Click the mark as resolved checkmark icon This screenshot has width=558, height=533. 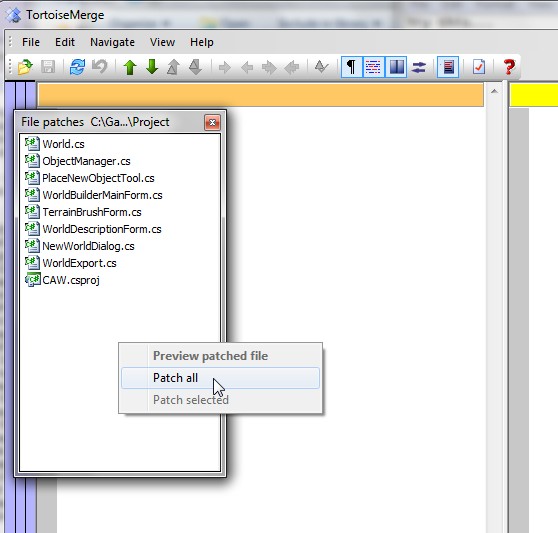[479, 67]
